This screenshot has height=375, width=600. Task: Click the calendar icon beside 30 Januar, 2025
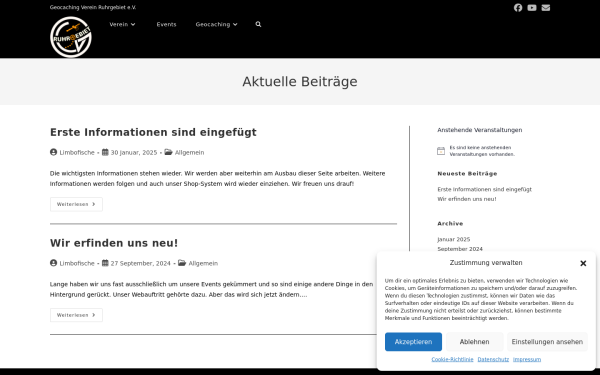(x=105, y=152)
